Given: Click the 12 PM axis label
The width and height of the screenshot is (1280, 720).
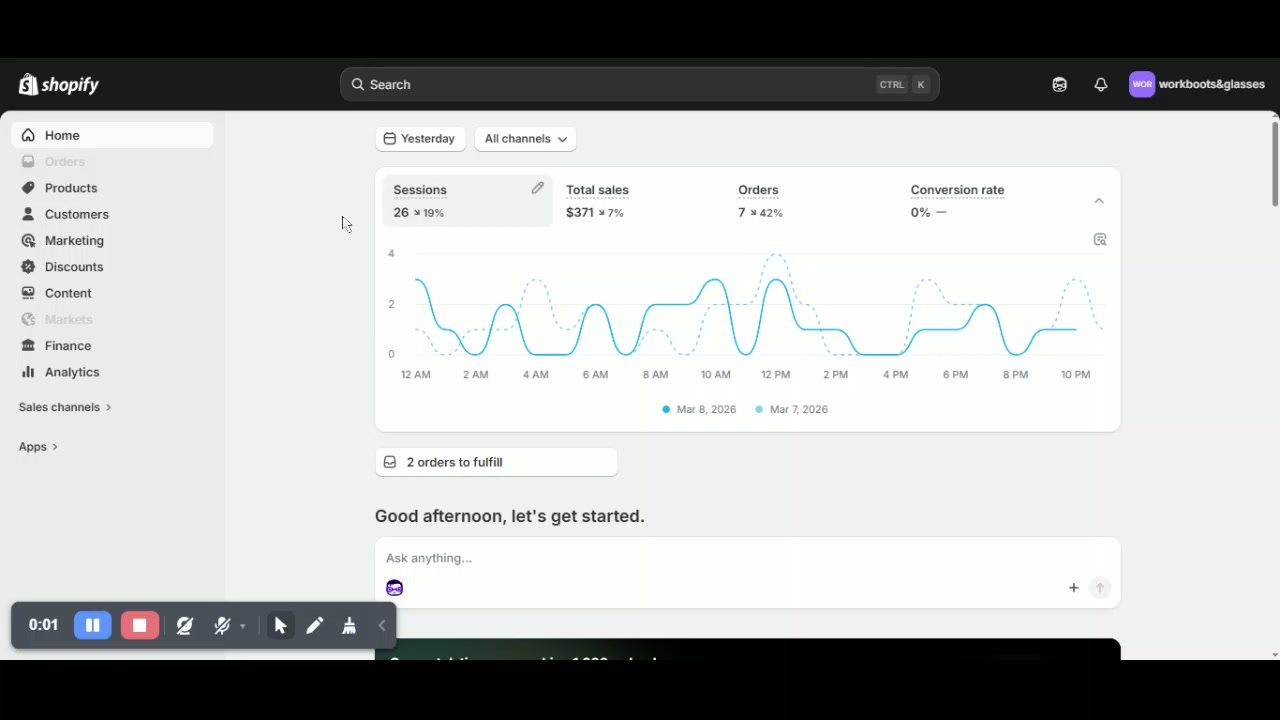Looking at the screenshot, I should pyautogui.click(x=775, y=375).
